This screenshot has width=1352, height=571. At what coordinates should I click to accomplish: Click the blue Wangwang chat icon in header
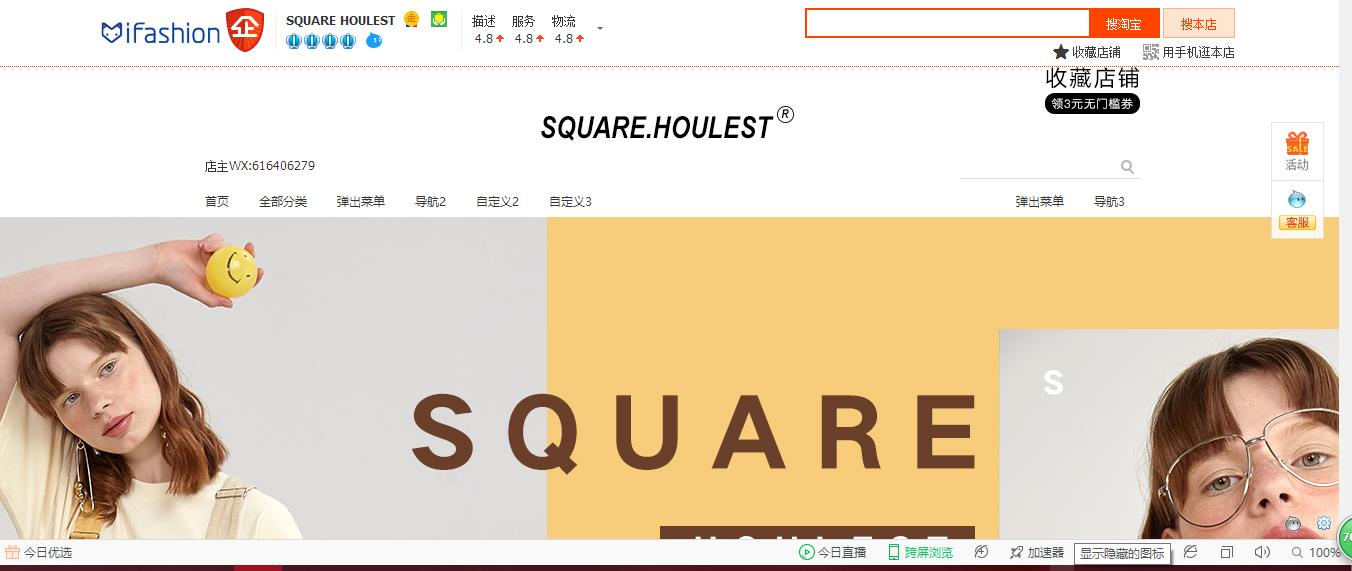coord(374,41)
